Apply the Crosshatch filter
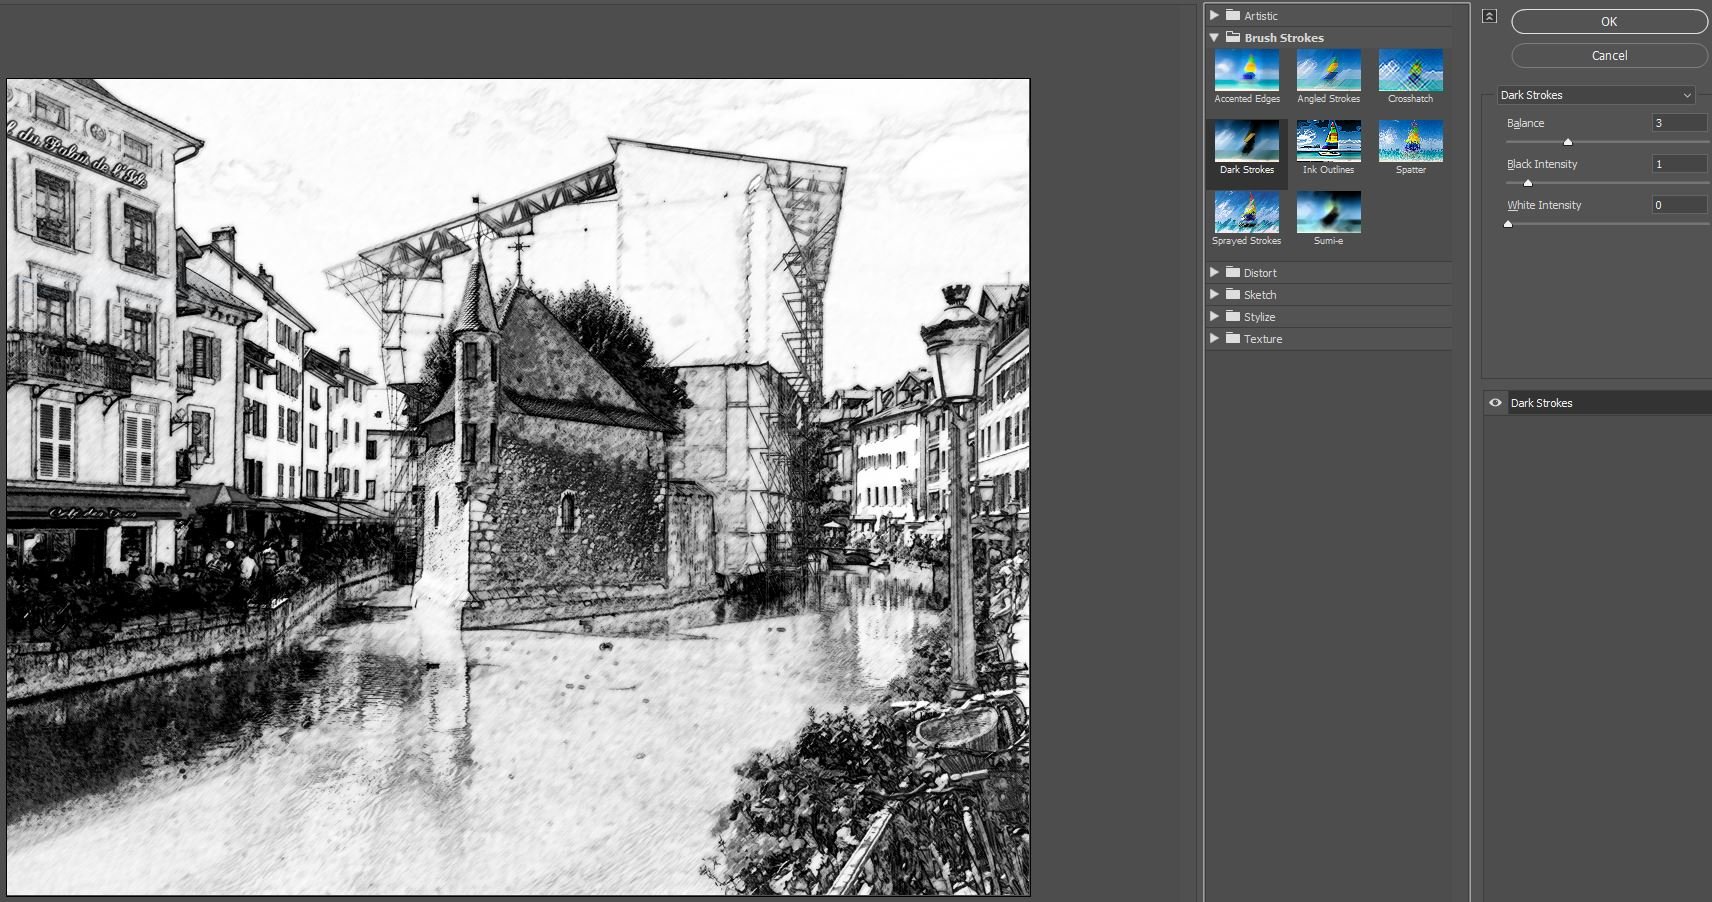This screenshot has width=1712, height=902. (x=1410, y=70)
